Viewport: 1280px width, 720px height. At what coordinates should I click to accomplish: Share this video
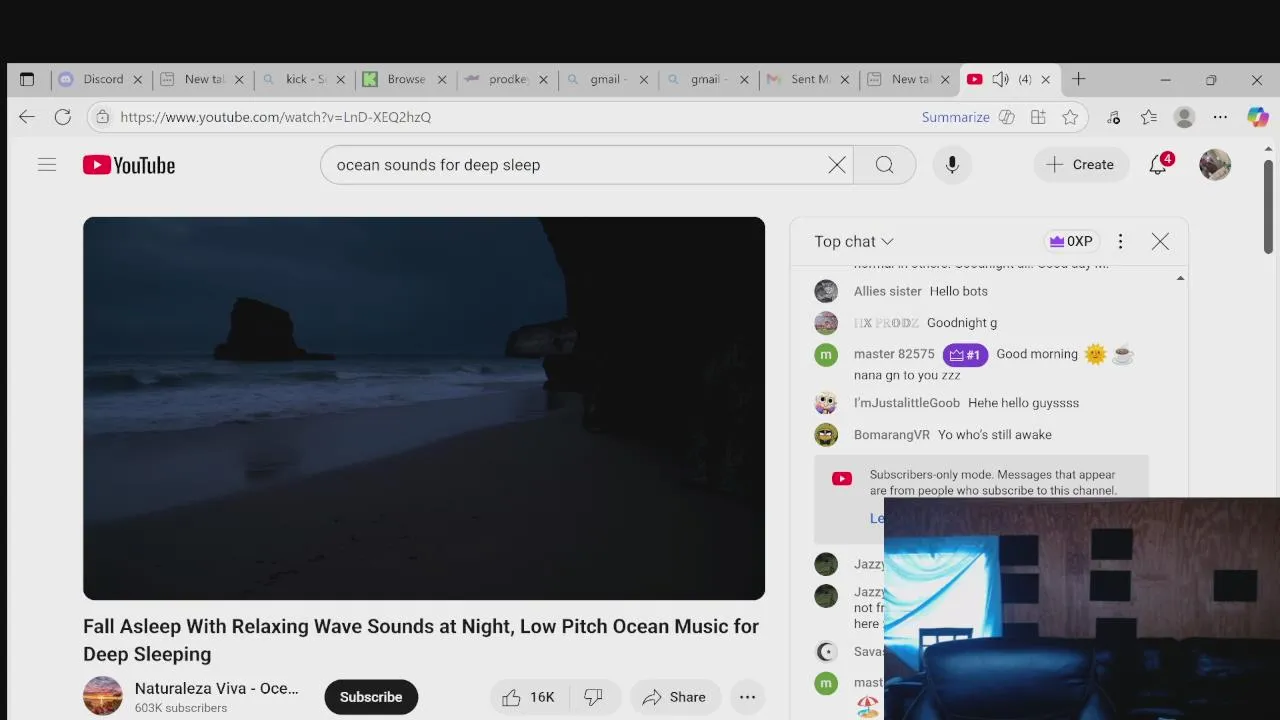coord(674,697)
